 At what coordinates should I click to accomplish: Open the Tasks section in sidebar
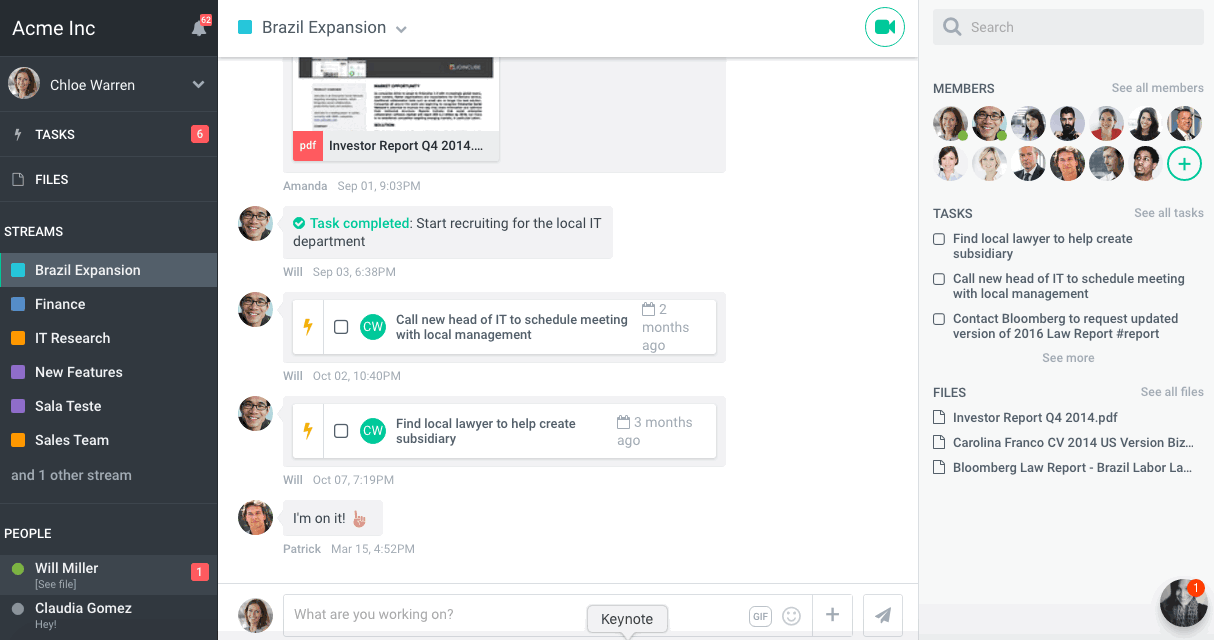(x=55, y=134)
